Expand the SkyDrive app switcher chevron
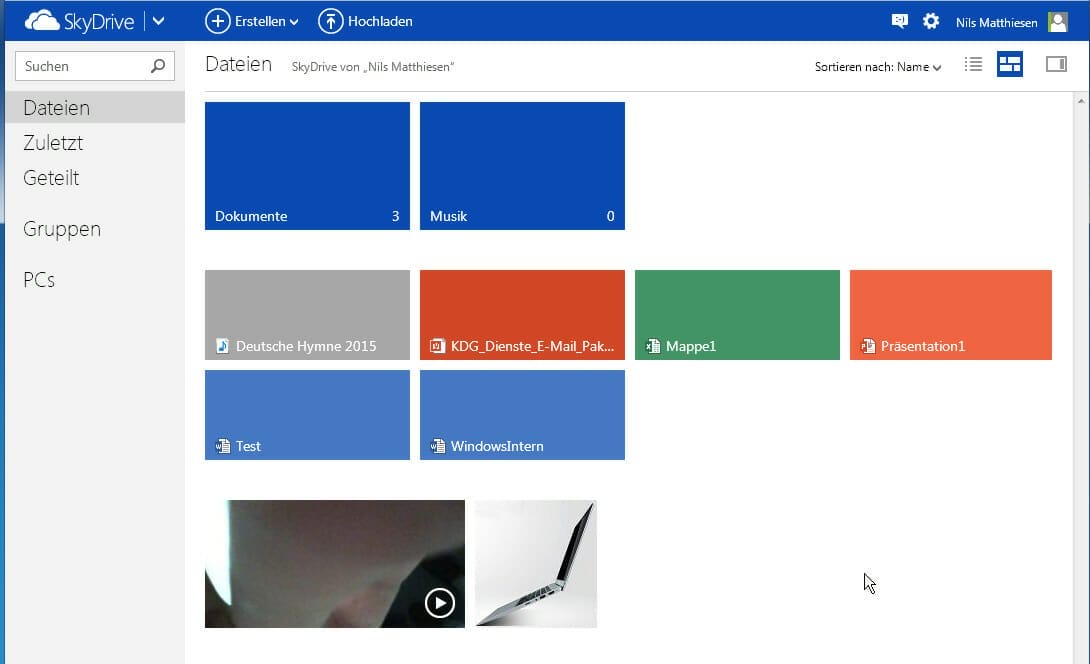This screenshot has height=664, width=1090. pyautogui.click(x=158, y=21)
